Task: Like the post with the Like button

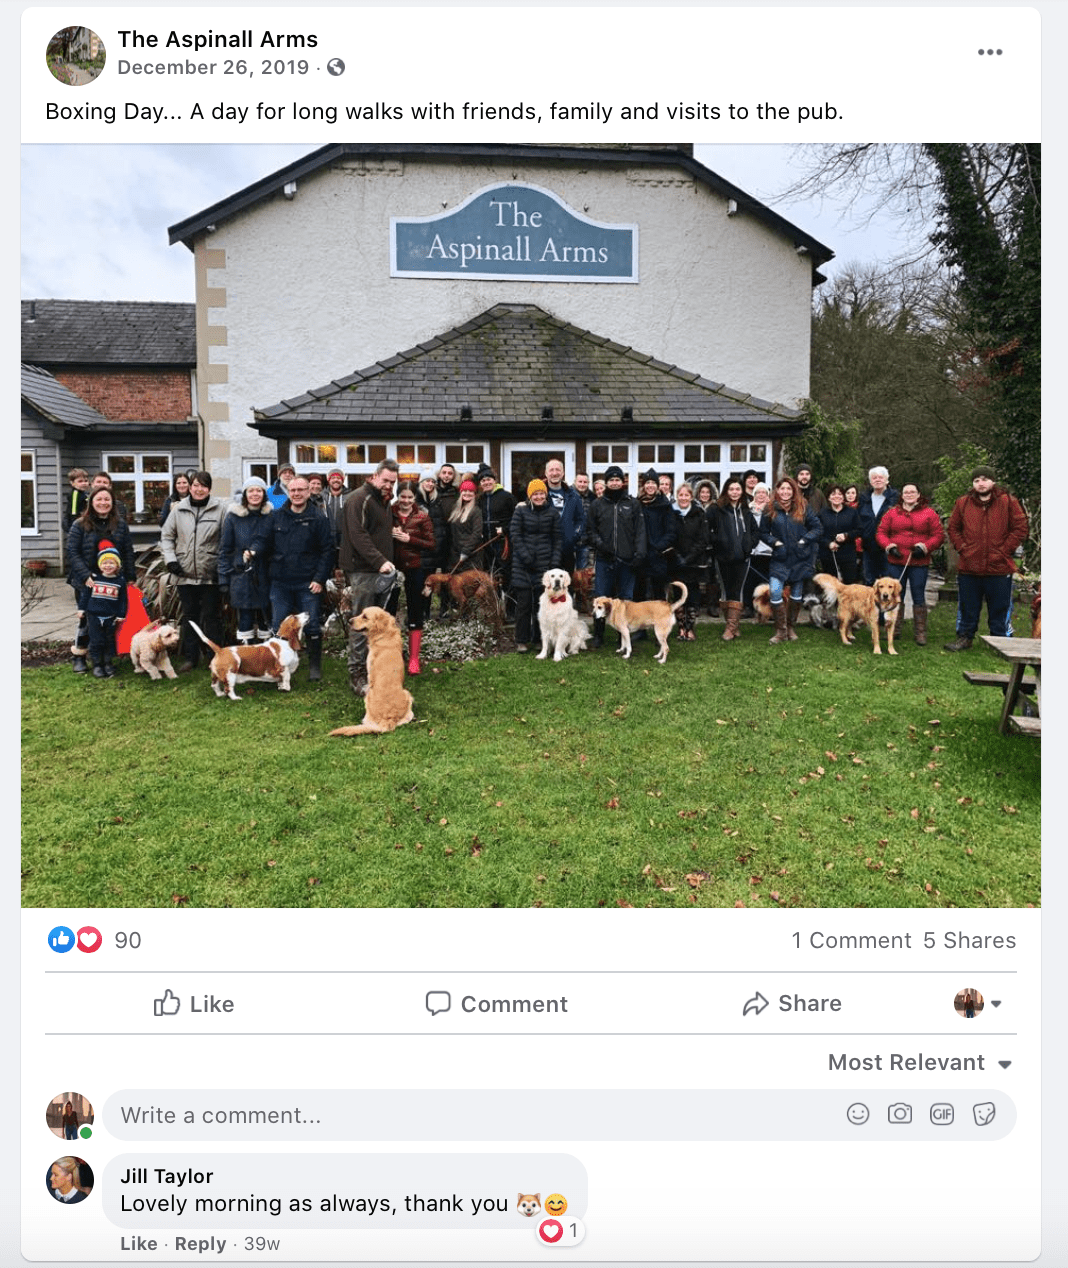Action: [x=194, y=1003]
